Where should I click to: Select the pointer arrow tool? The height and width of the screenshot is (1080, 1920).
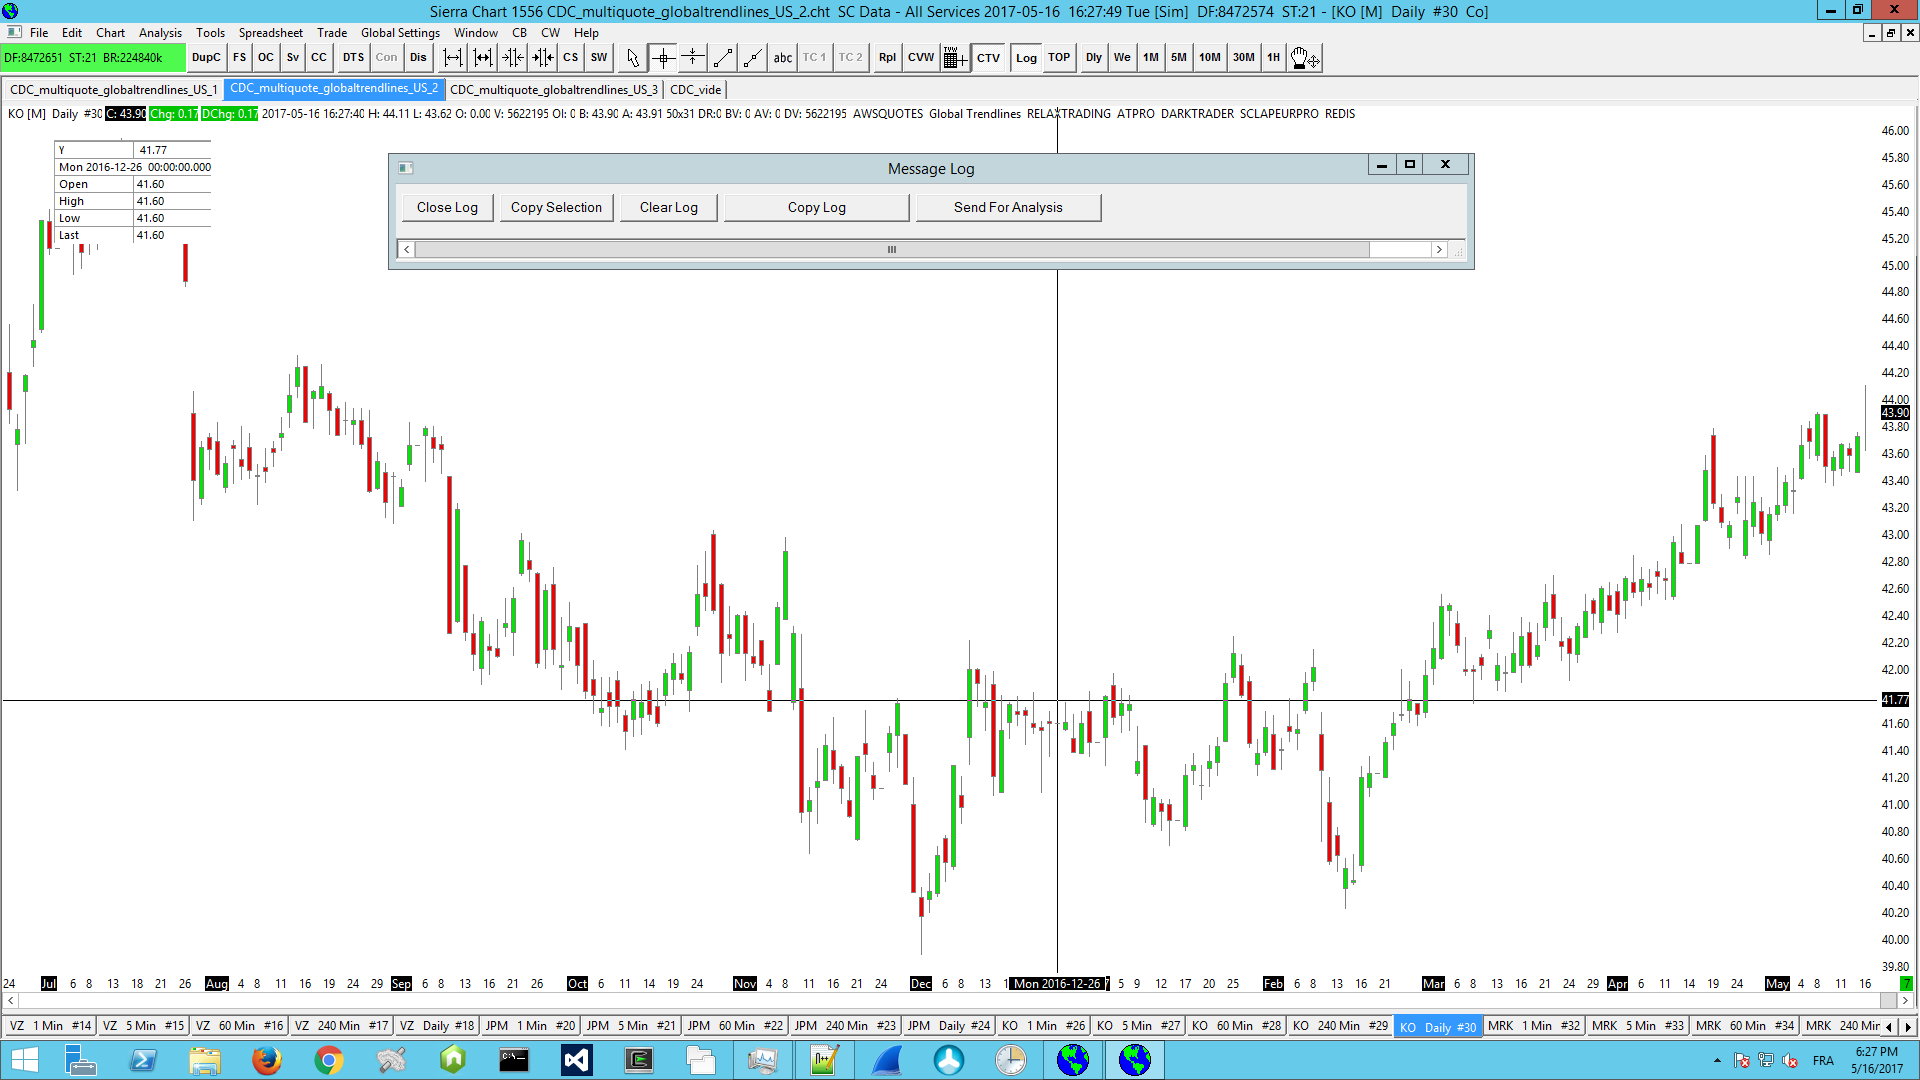pyautogui.click(x=632, y=58)
